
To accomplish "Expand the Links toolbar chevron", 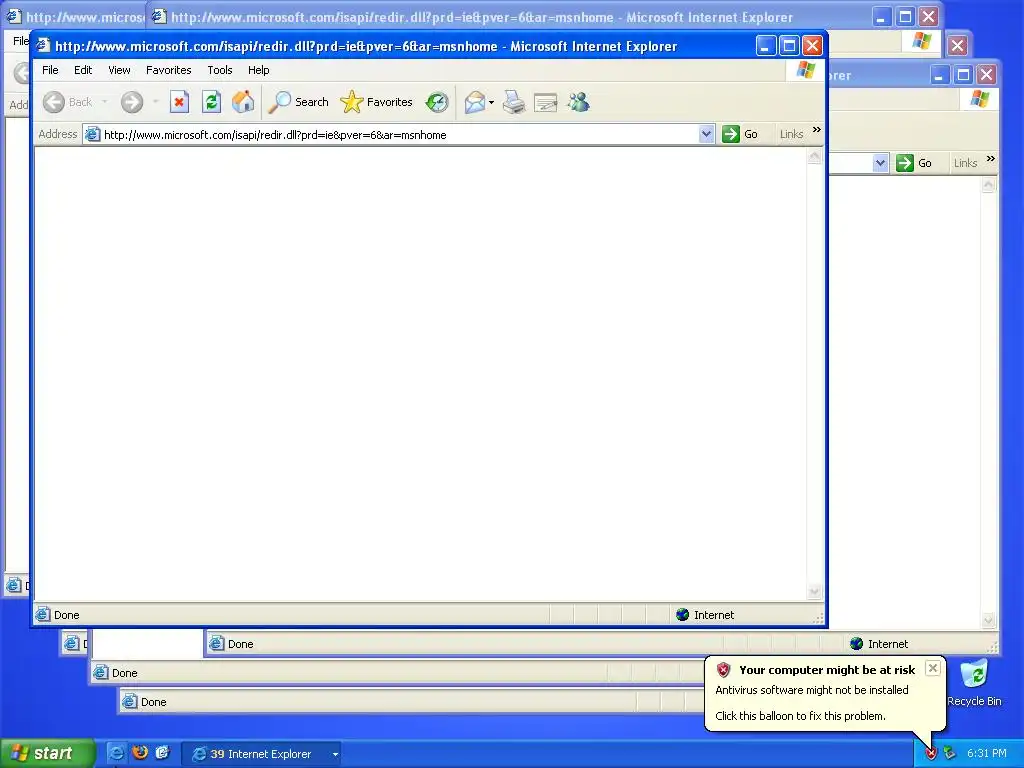I will point(816,130).
